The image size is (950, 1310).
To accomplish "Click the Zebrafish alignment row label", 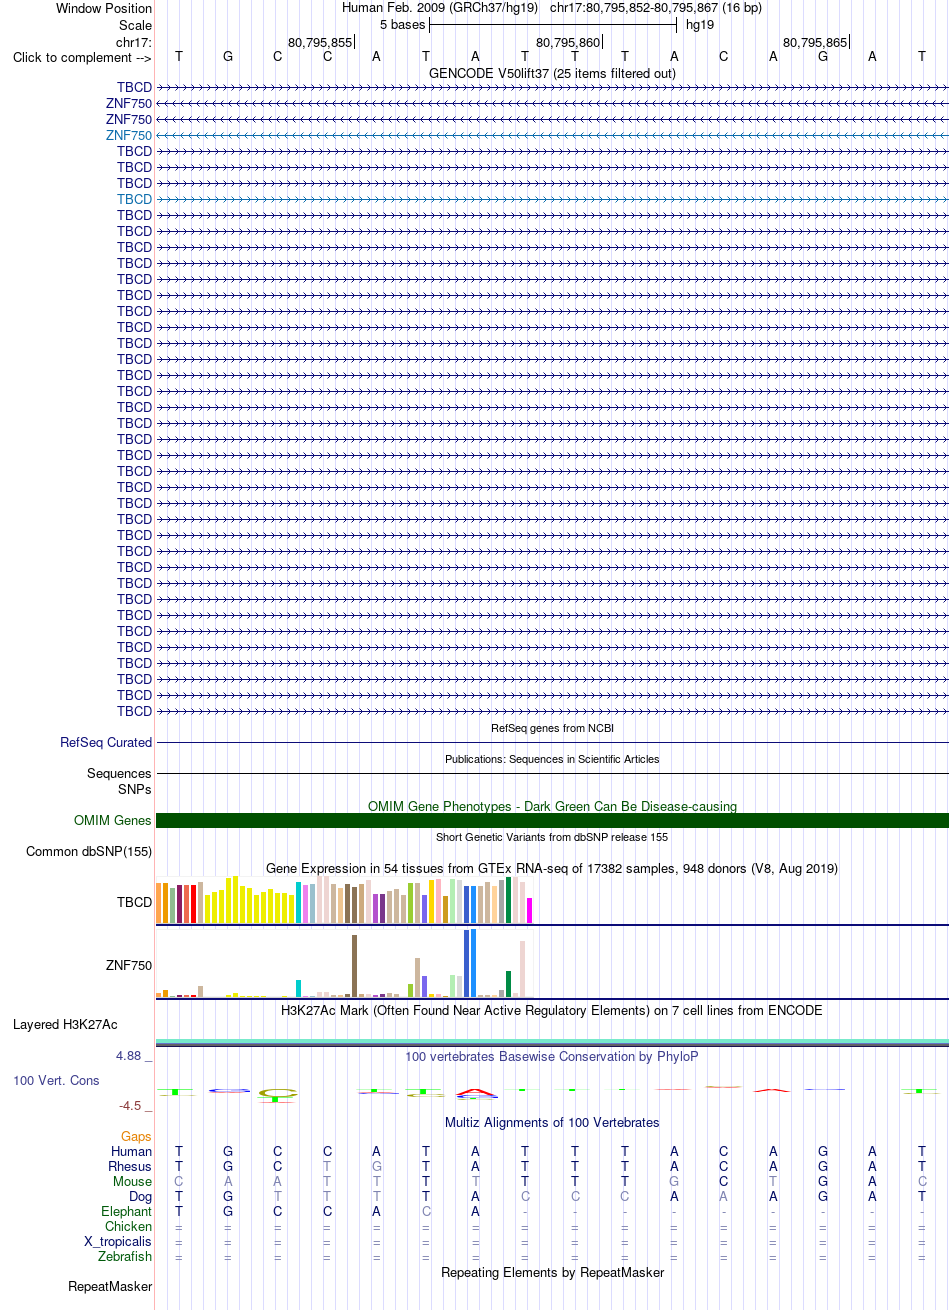I will click(126, 1256).
